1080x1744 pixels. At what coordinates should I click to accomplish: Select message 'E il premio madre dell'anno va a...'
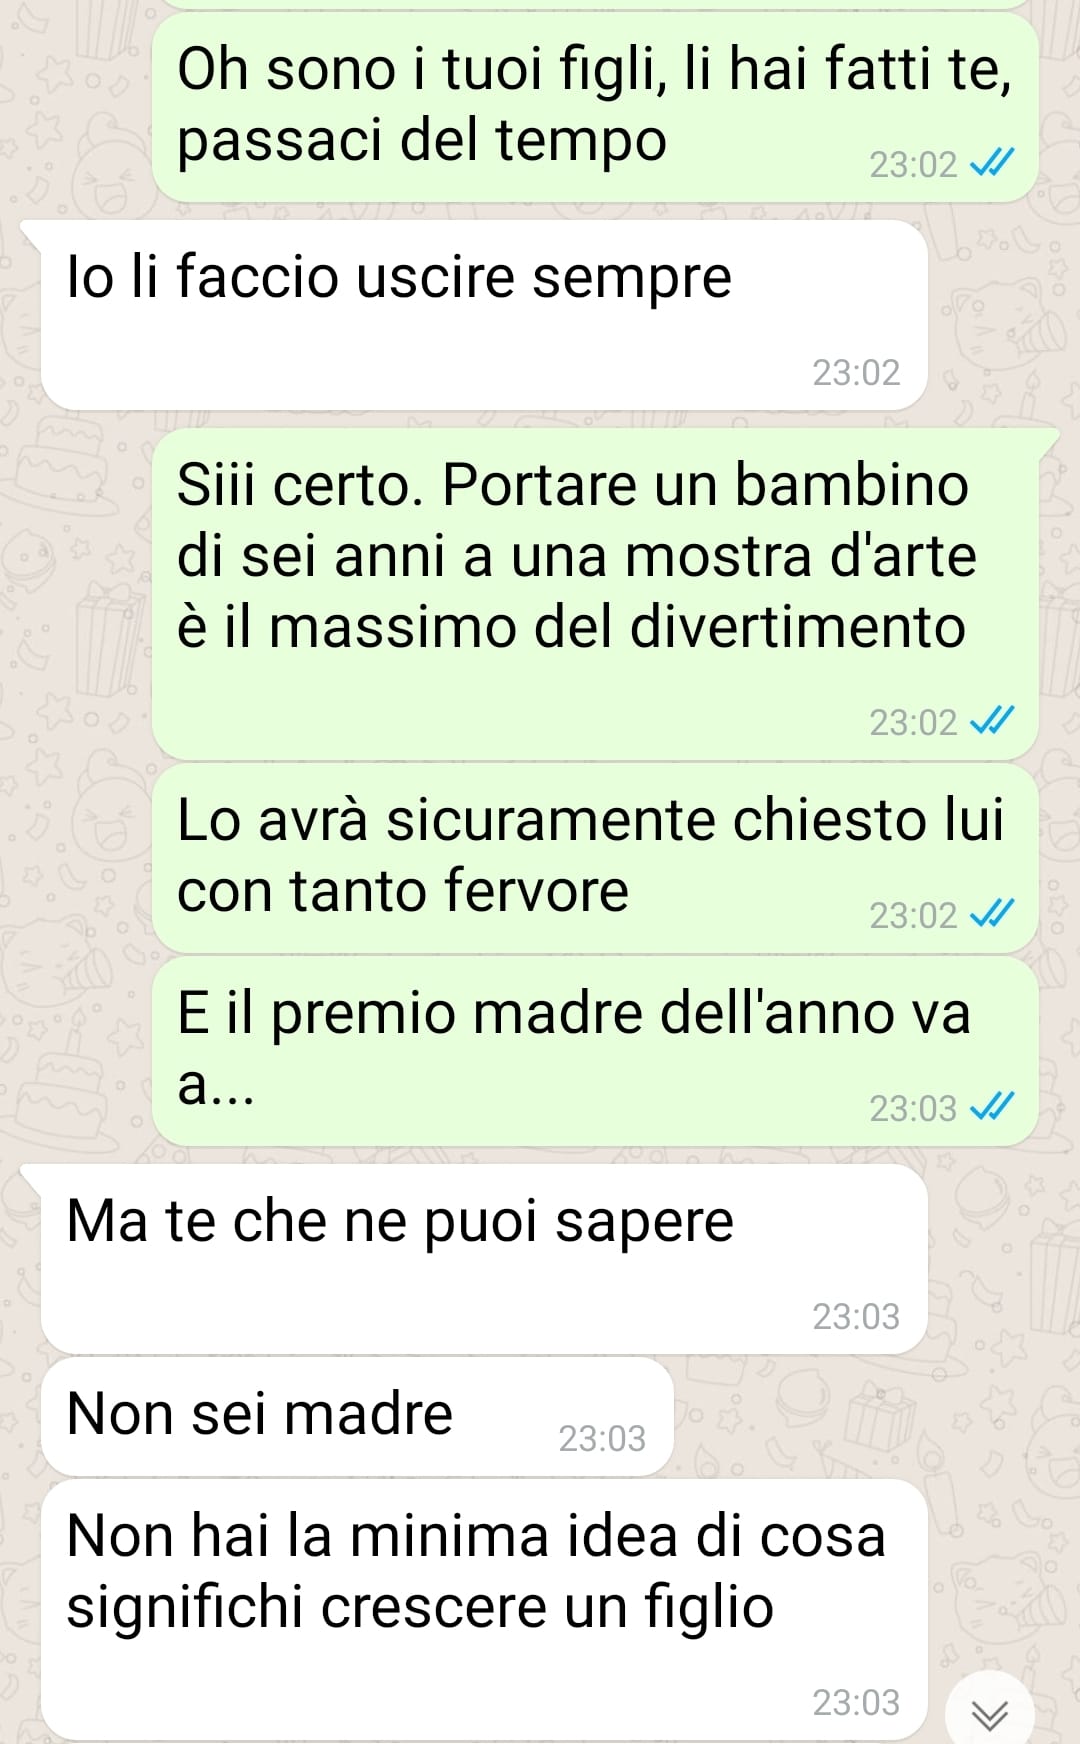tap(595, 1050)
